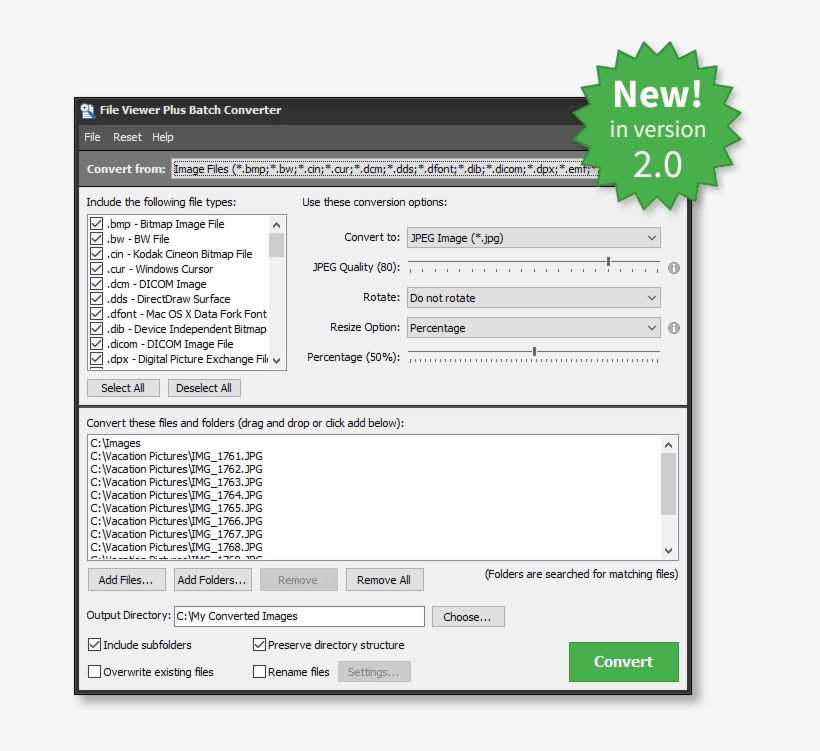Image resolution: width=820 pixels, height=751 pixels.
Task: Uncheck the .bmp Bitmap Image File checkbox
Action: click(x=96, y=224)
